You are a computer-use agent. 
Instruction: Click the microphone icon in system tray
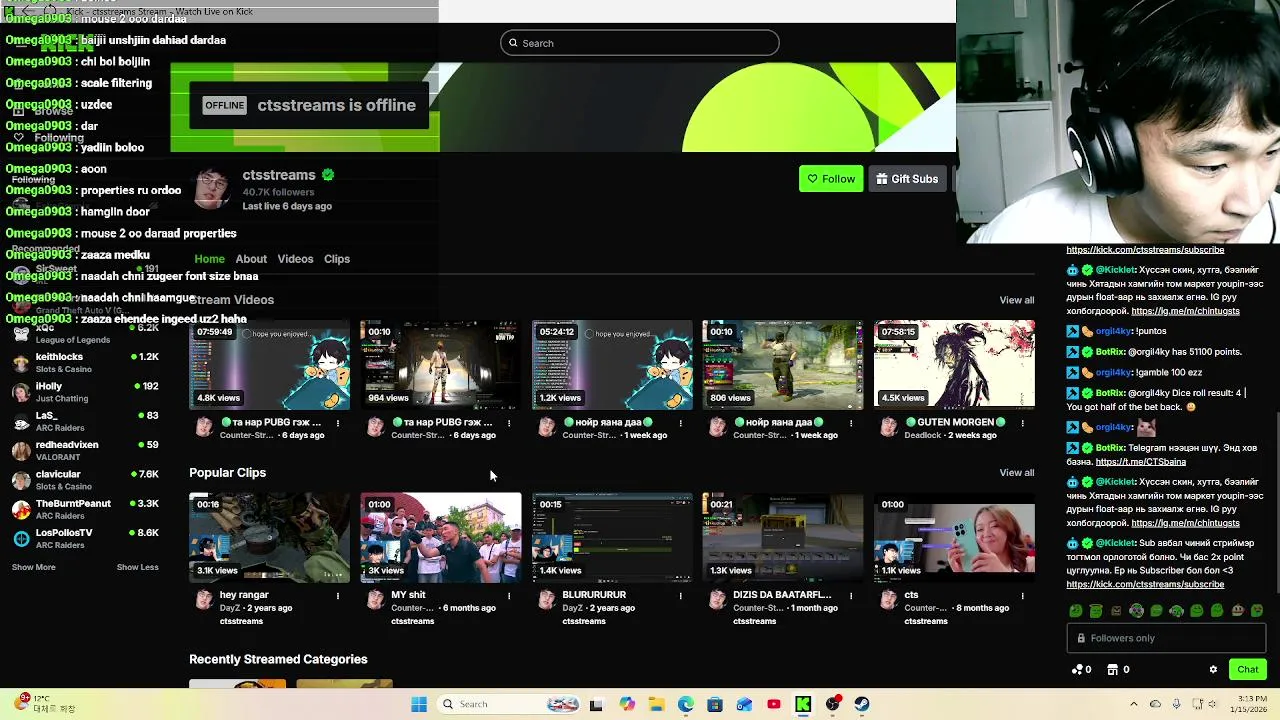pyautogui.click(x=1176, y=704)
